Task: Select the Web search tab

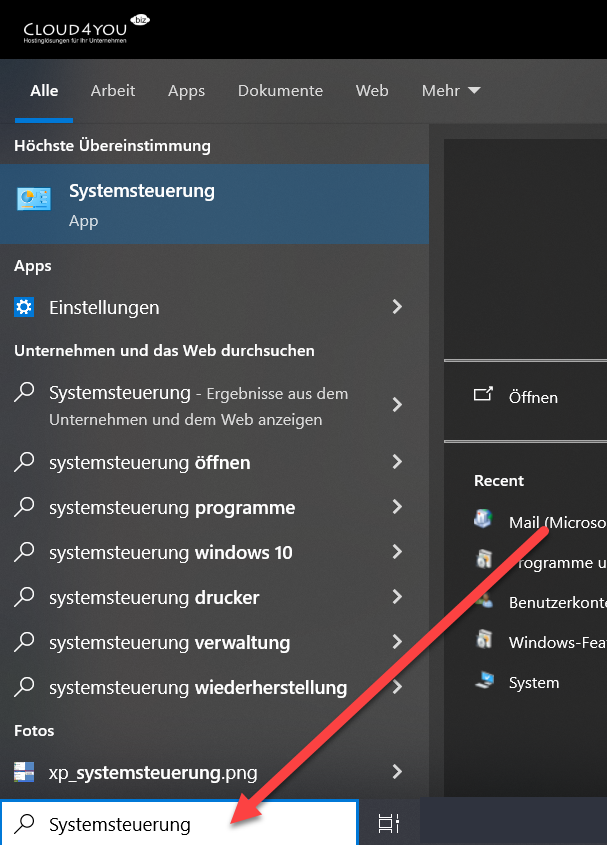Action: (x=372, y=90)
